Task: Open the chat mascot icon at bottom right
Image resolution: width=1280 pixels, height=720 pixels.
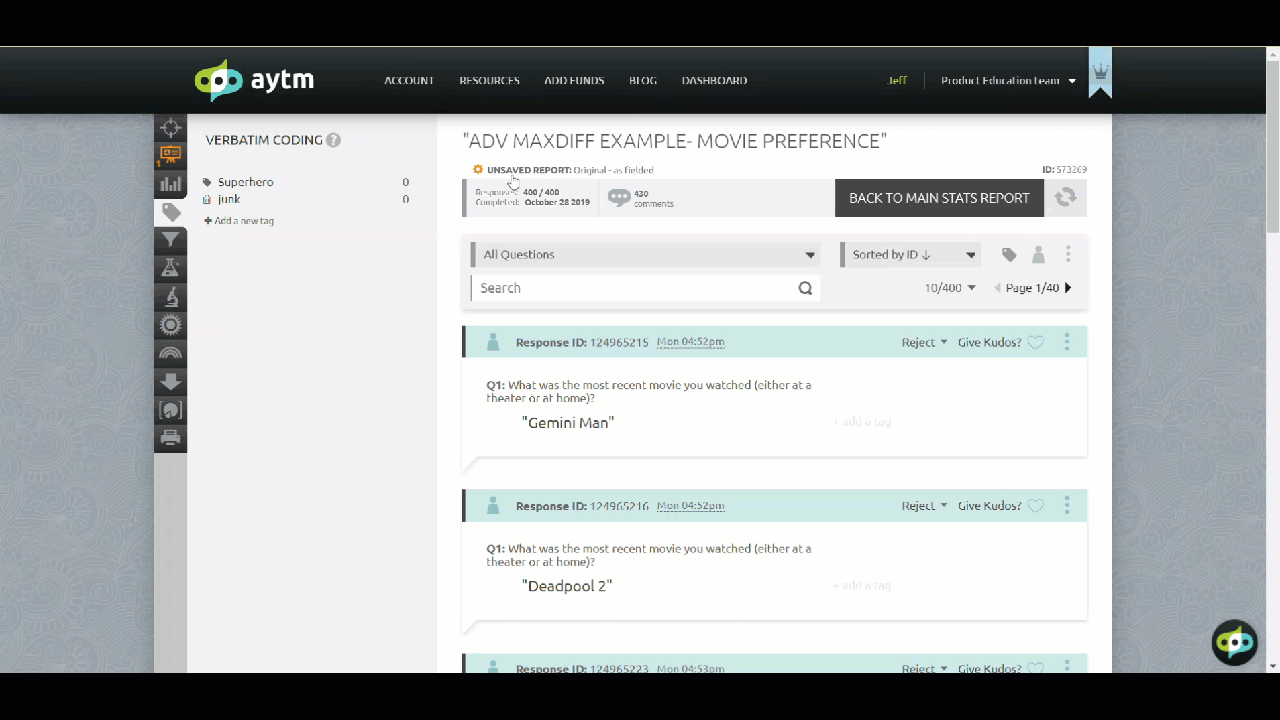Action: [1234, 643]
